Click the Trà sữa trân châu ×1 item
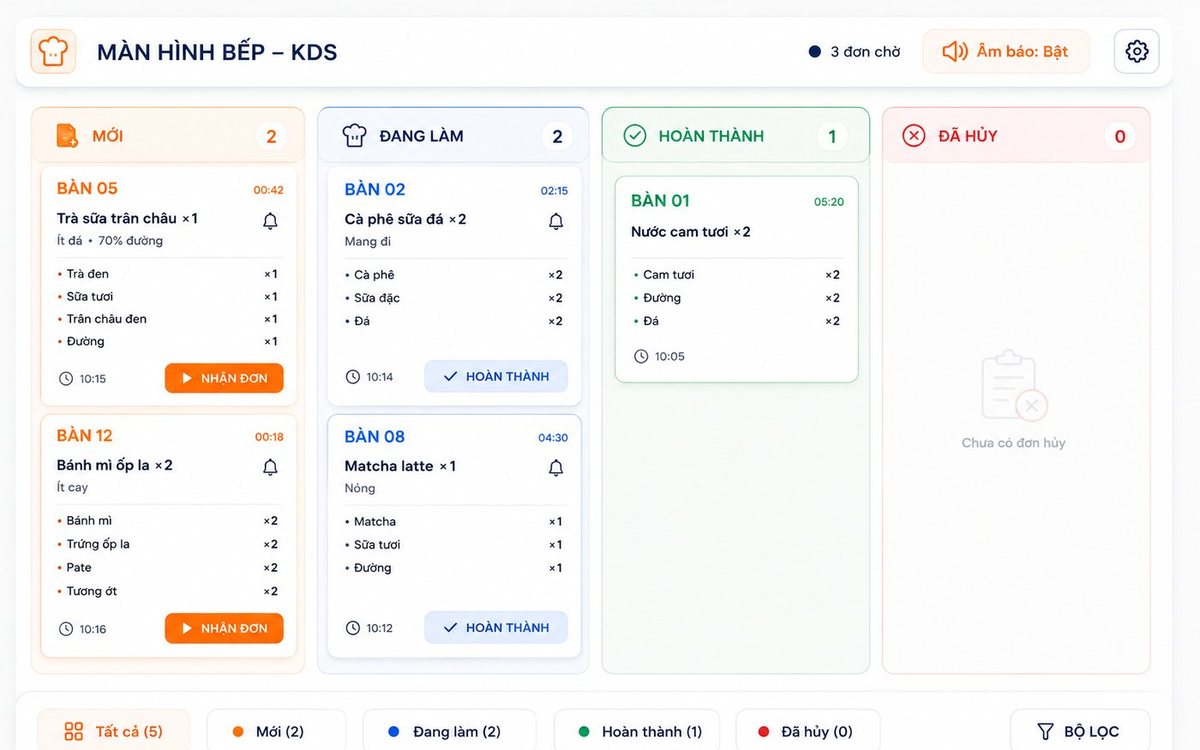The height and width of the screenshot is (750, 1200). pos(127,218)
